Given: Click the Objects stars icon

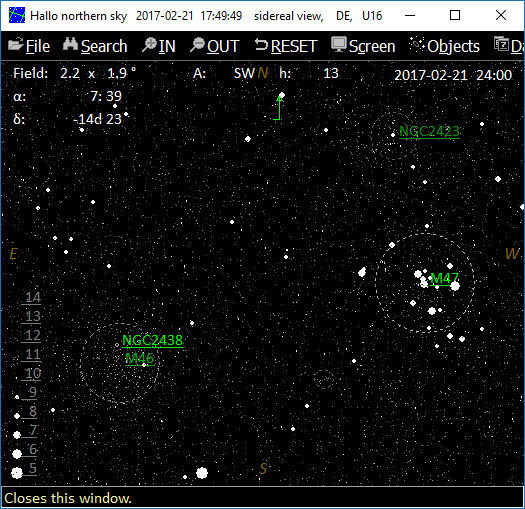Looking at the screenshot, I should tap(417, 44).
